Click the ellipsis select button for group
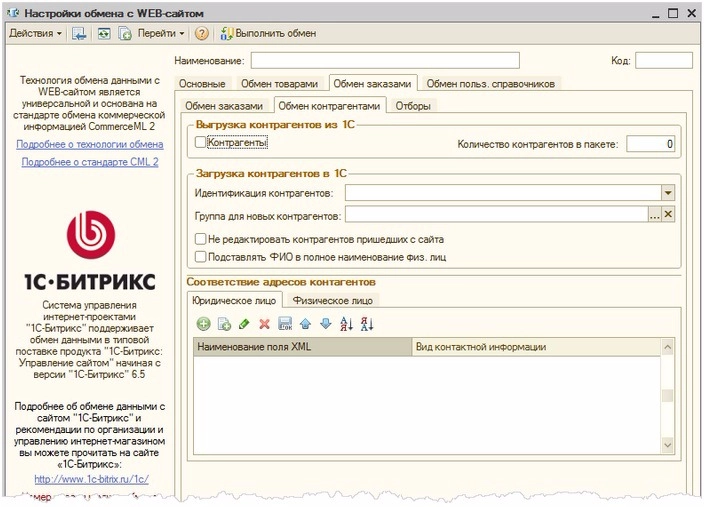The height and width of the screenshot is (507, 704). (x=655, y=215)
